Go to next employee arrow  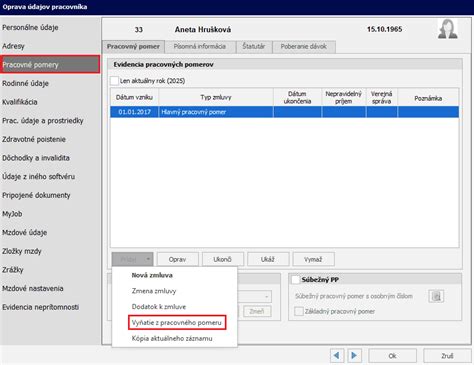pos(354,356)
